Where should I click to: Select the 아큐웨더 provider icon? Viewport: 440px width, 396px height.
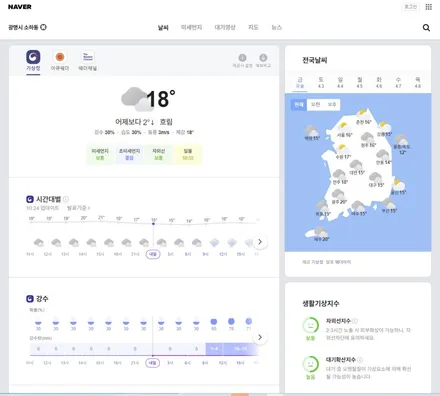(x=60, y=57)
